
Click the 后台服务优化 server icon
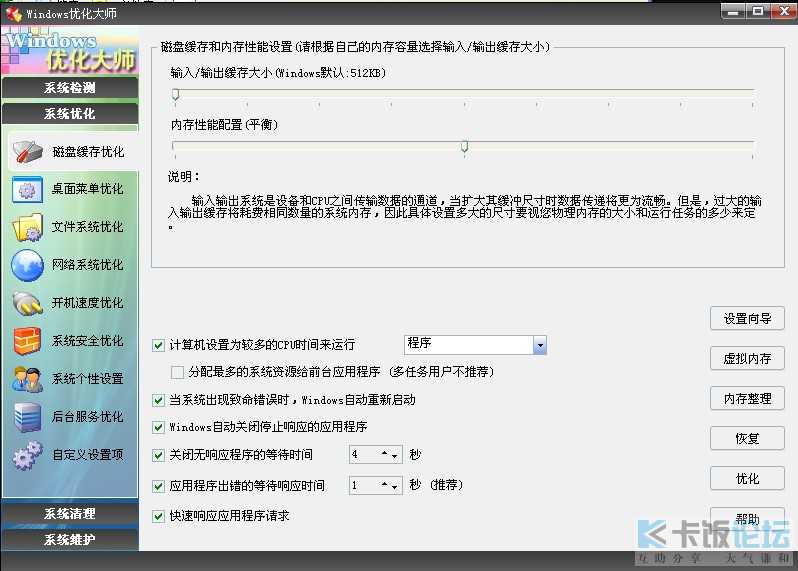(x=27, y=417)
